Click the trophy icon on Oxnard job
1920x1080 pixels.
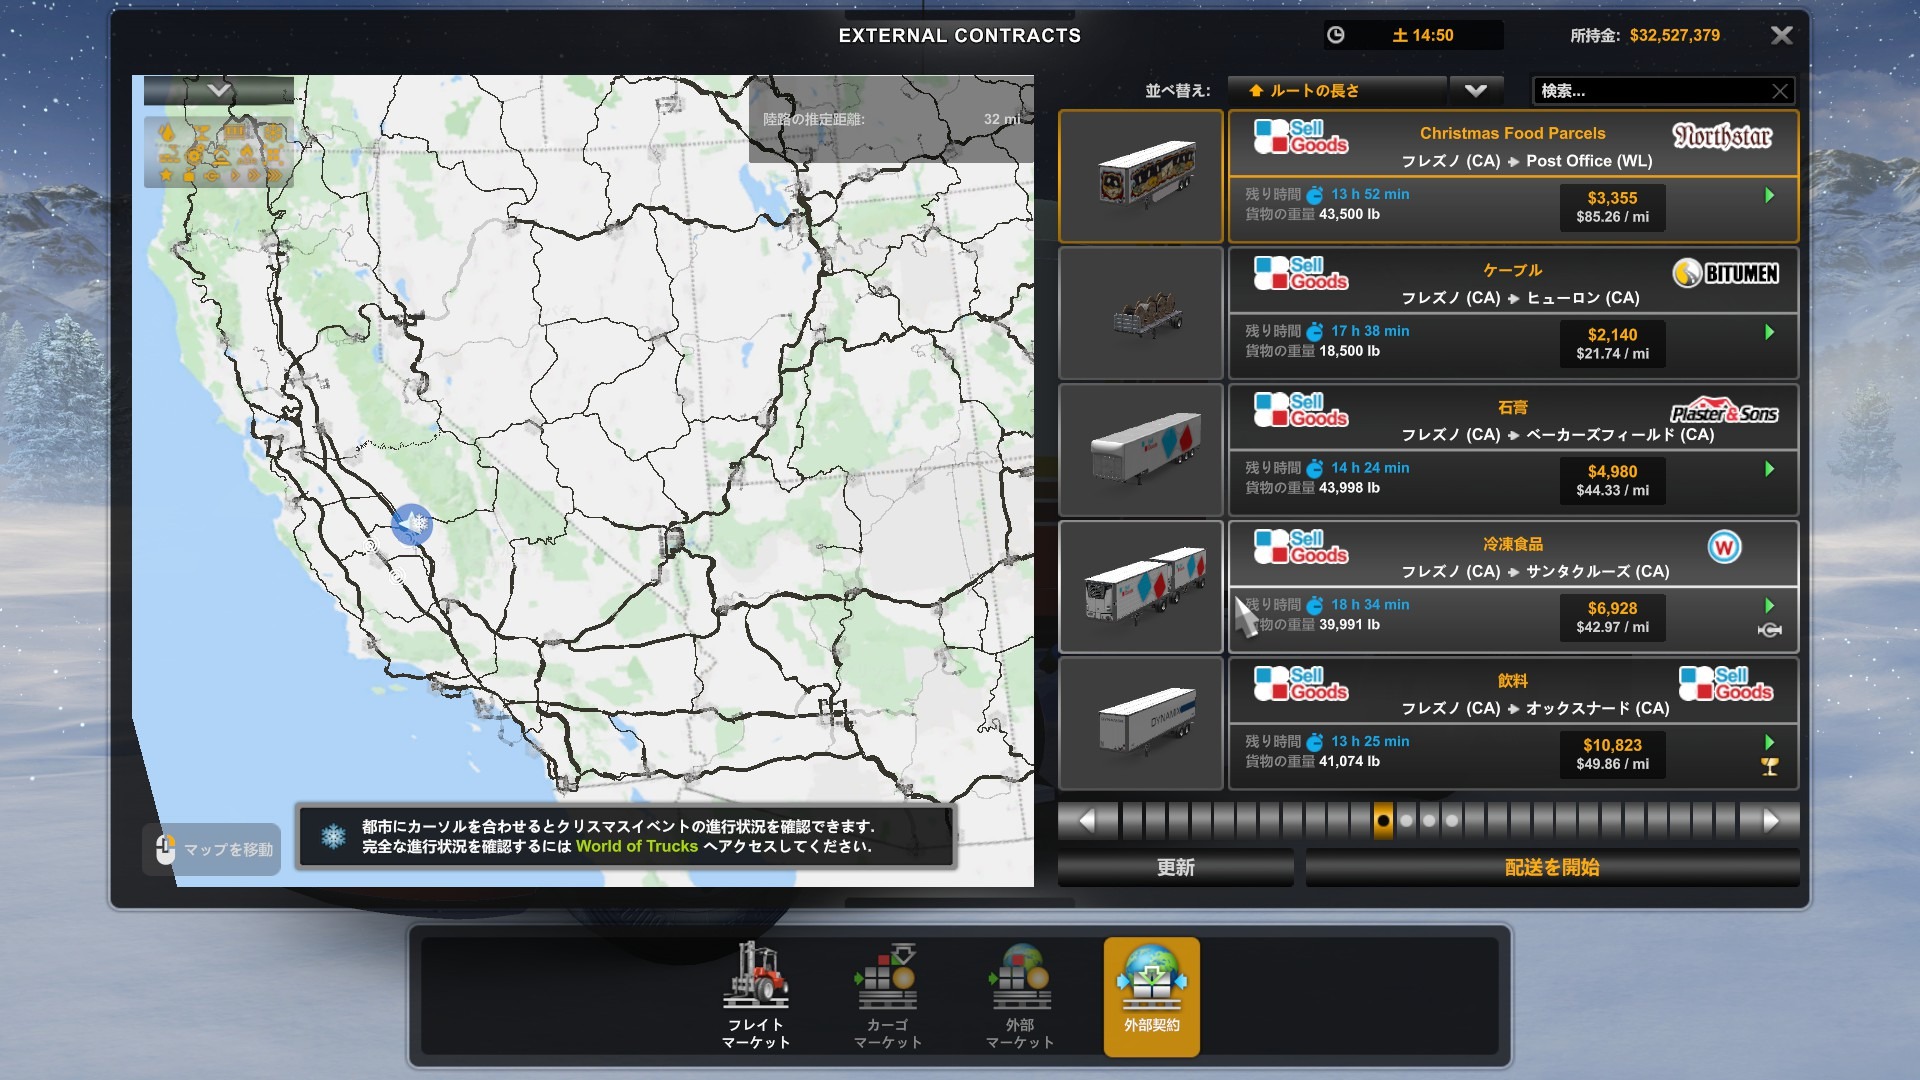point(1769,767)
